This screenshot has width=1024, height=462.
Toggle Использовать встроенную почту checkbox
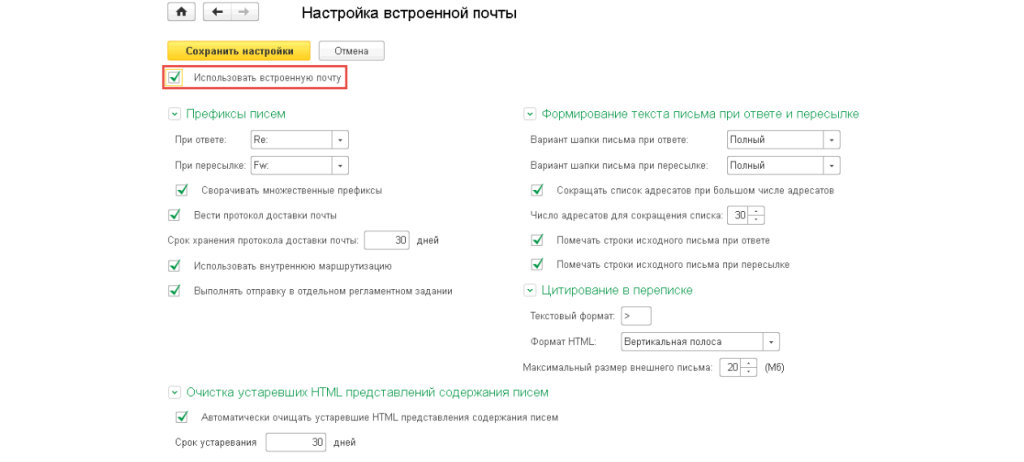pos(175,77)
